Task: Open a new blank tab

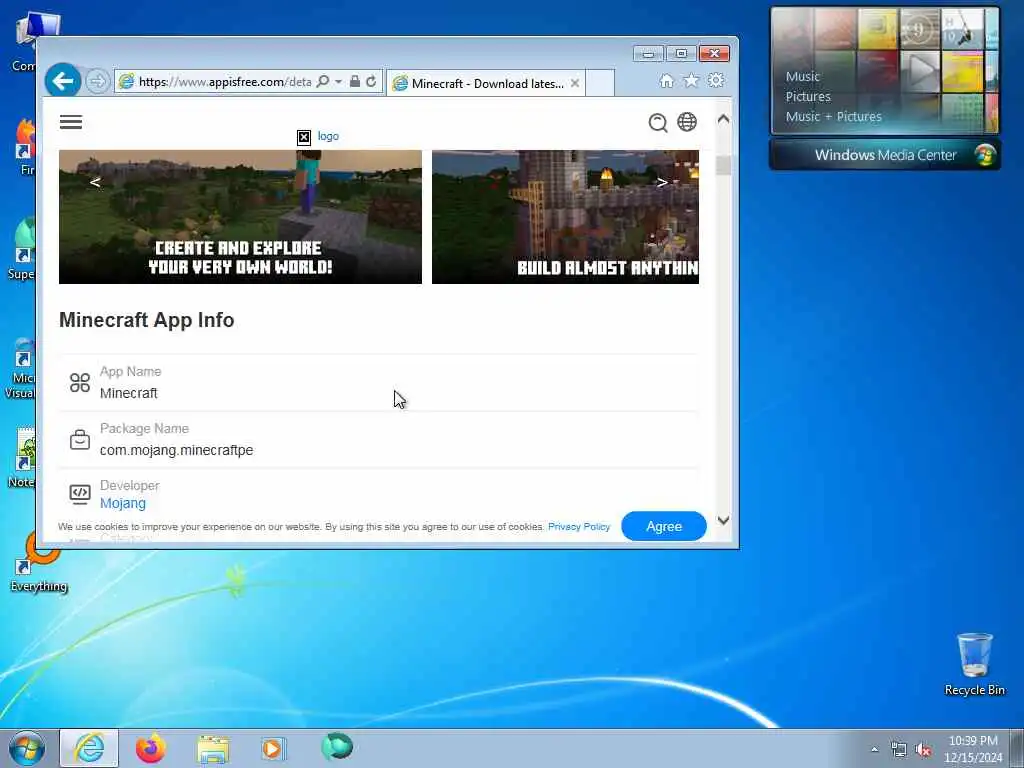Action: (600, 83)
